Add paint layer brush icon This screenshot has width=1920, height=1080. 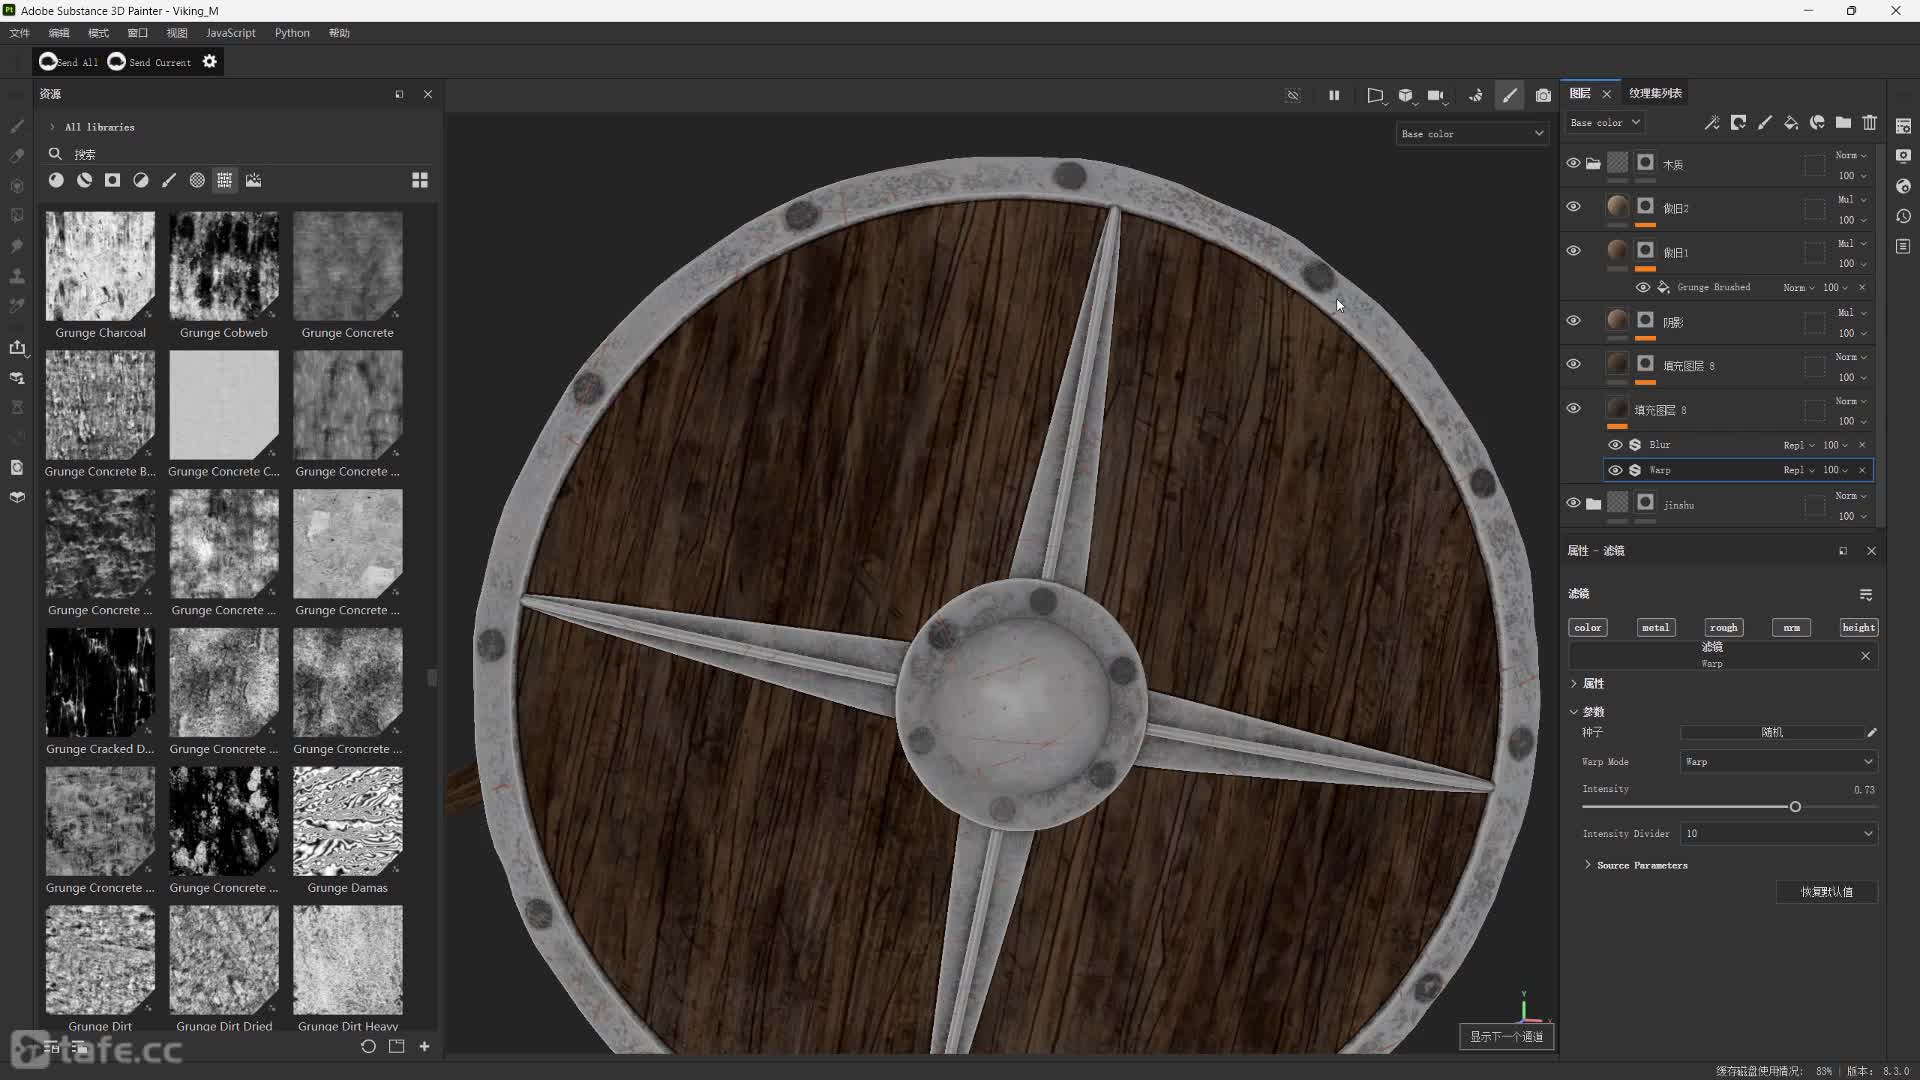tap(1765, 122)
